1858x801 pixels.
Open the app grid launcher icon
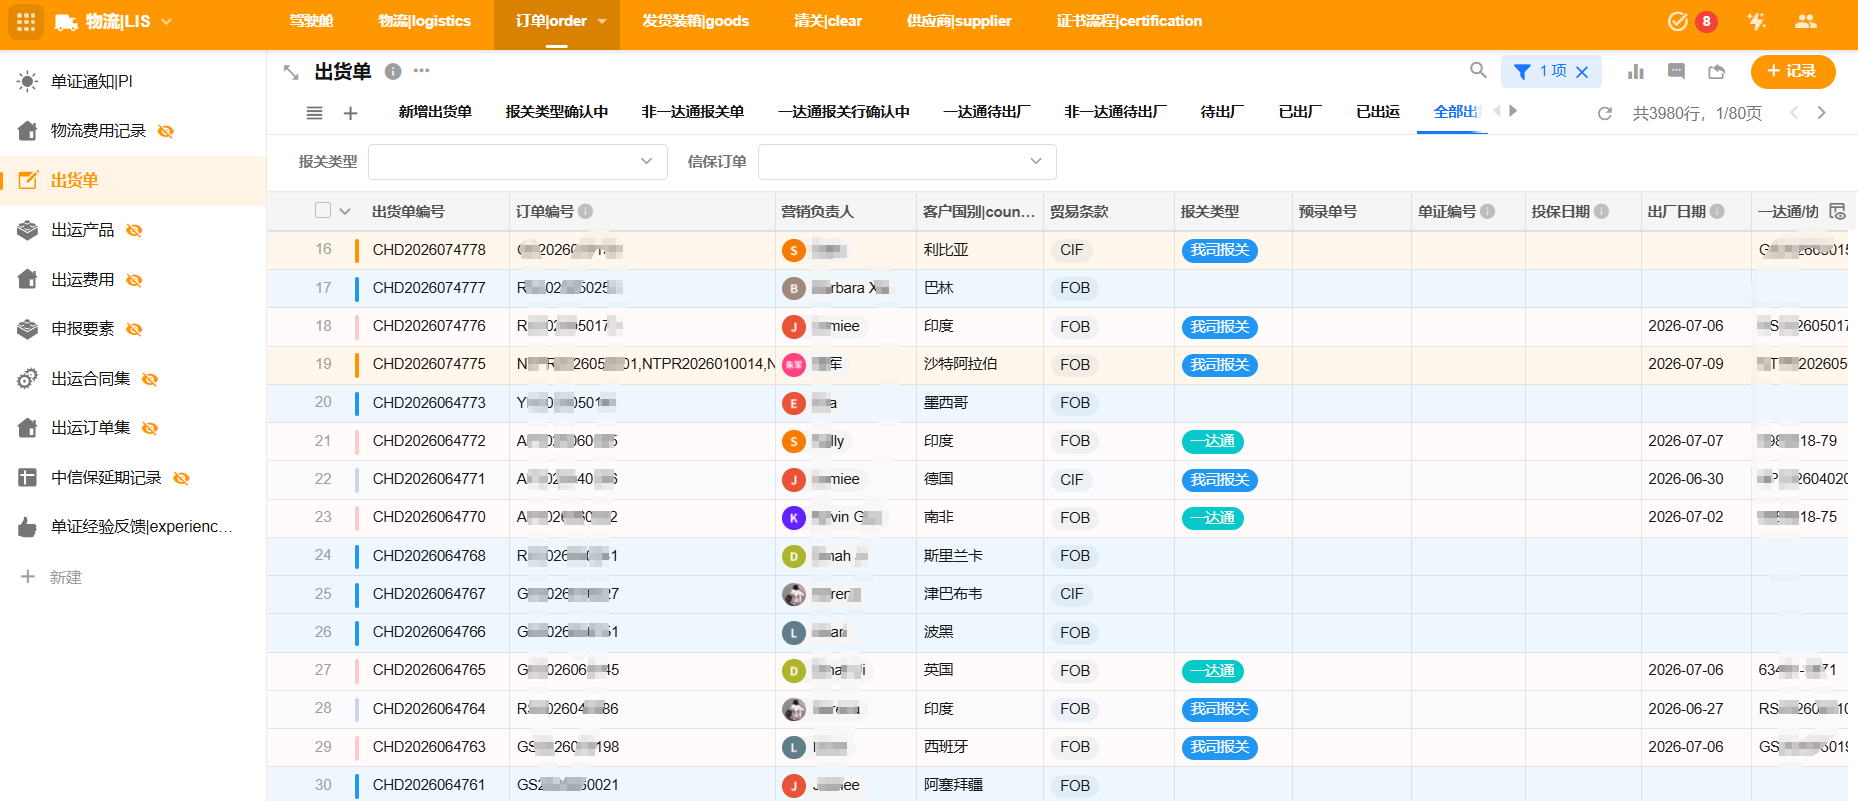[26, 21]
